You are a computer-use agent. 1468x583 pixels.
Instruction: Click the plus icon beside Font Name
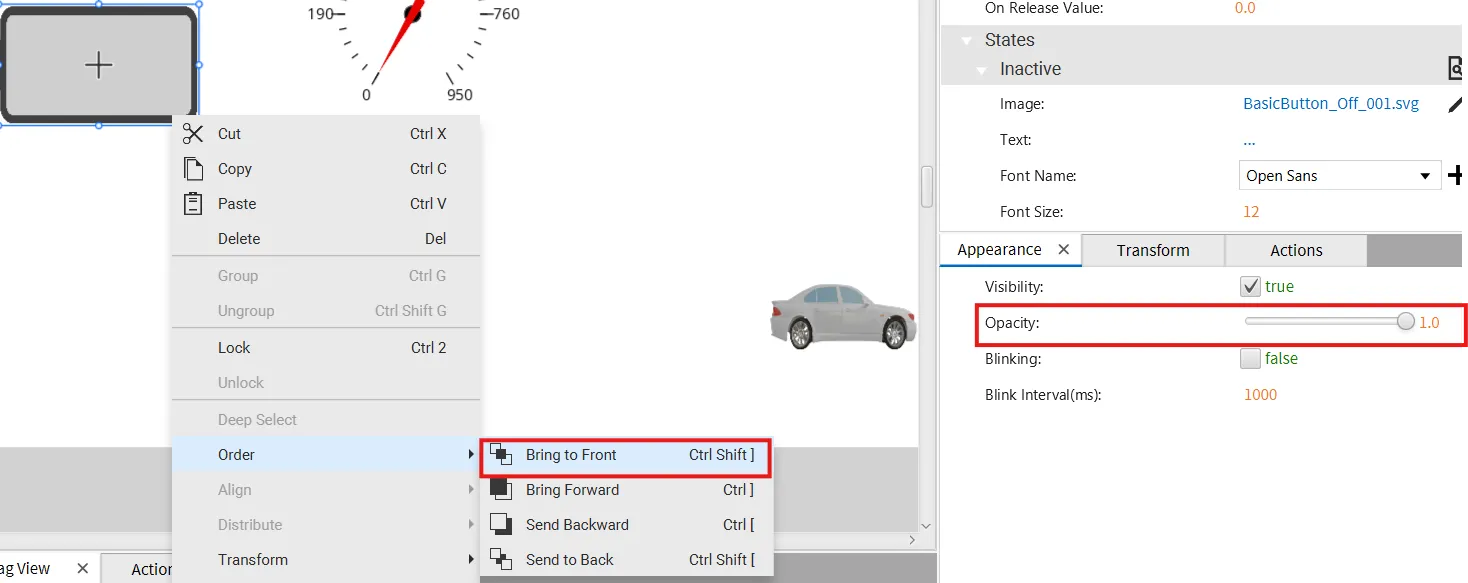1457,176
